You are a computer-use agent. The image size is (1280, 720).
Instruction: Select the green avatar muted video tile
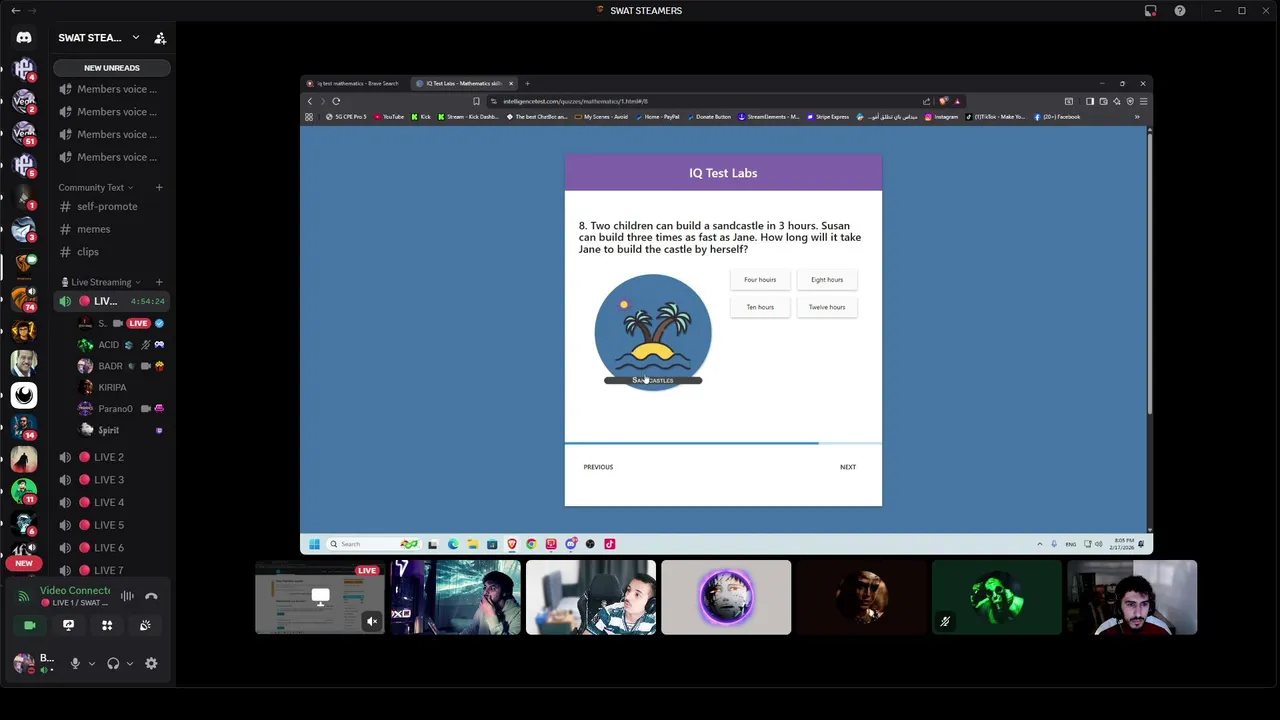(x=997, y=598)
